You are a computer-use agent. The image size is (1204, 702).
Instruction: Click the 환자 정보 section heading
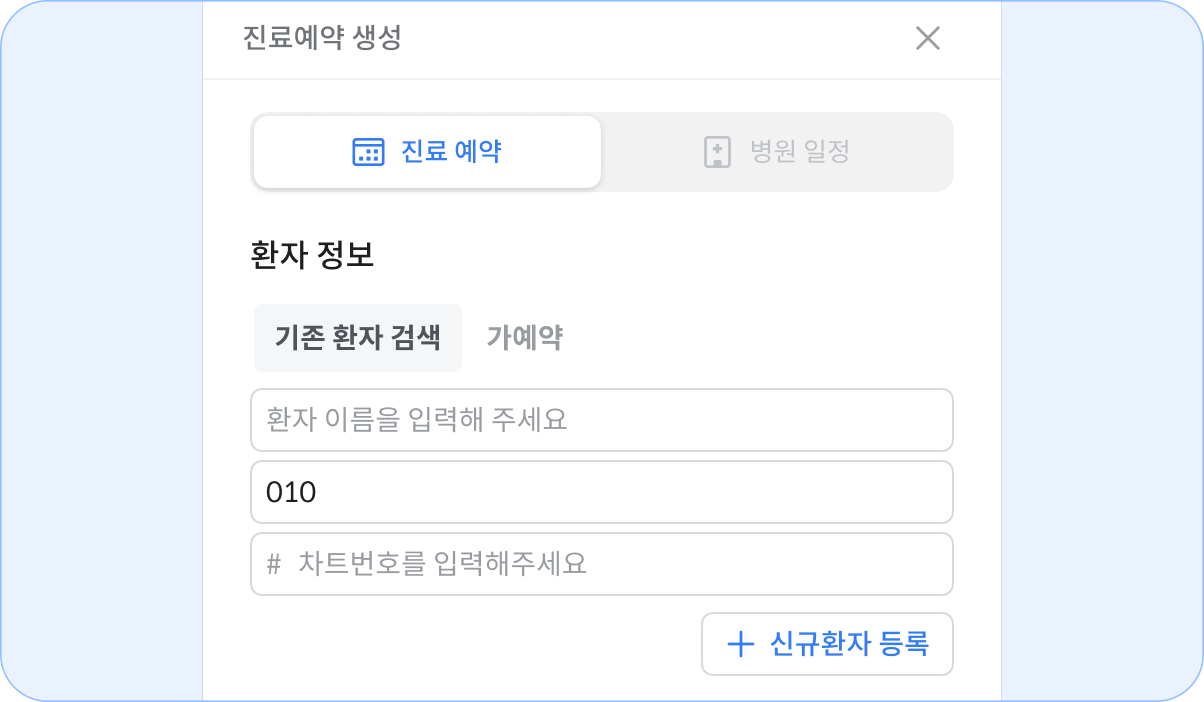pyautogui.click(x=312, y=255)
